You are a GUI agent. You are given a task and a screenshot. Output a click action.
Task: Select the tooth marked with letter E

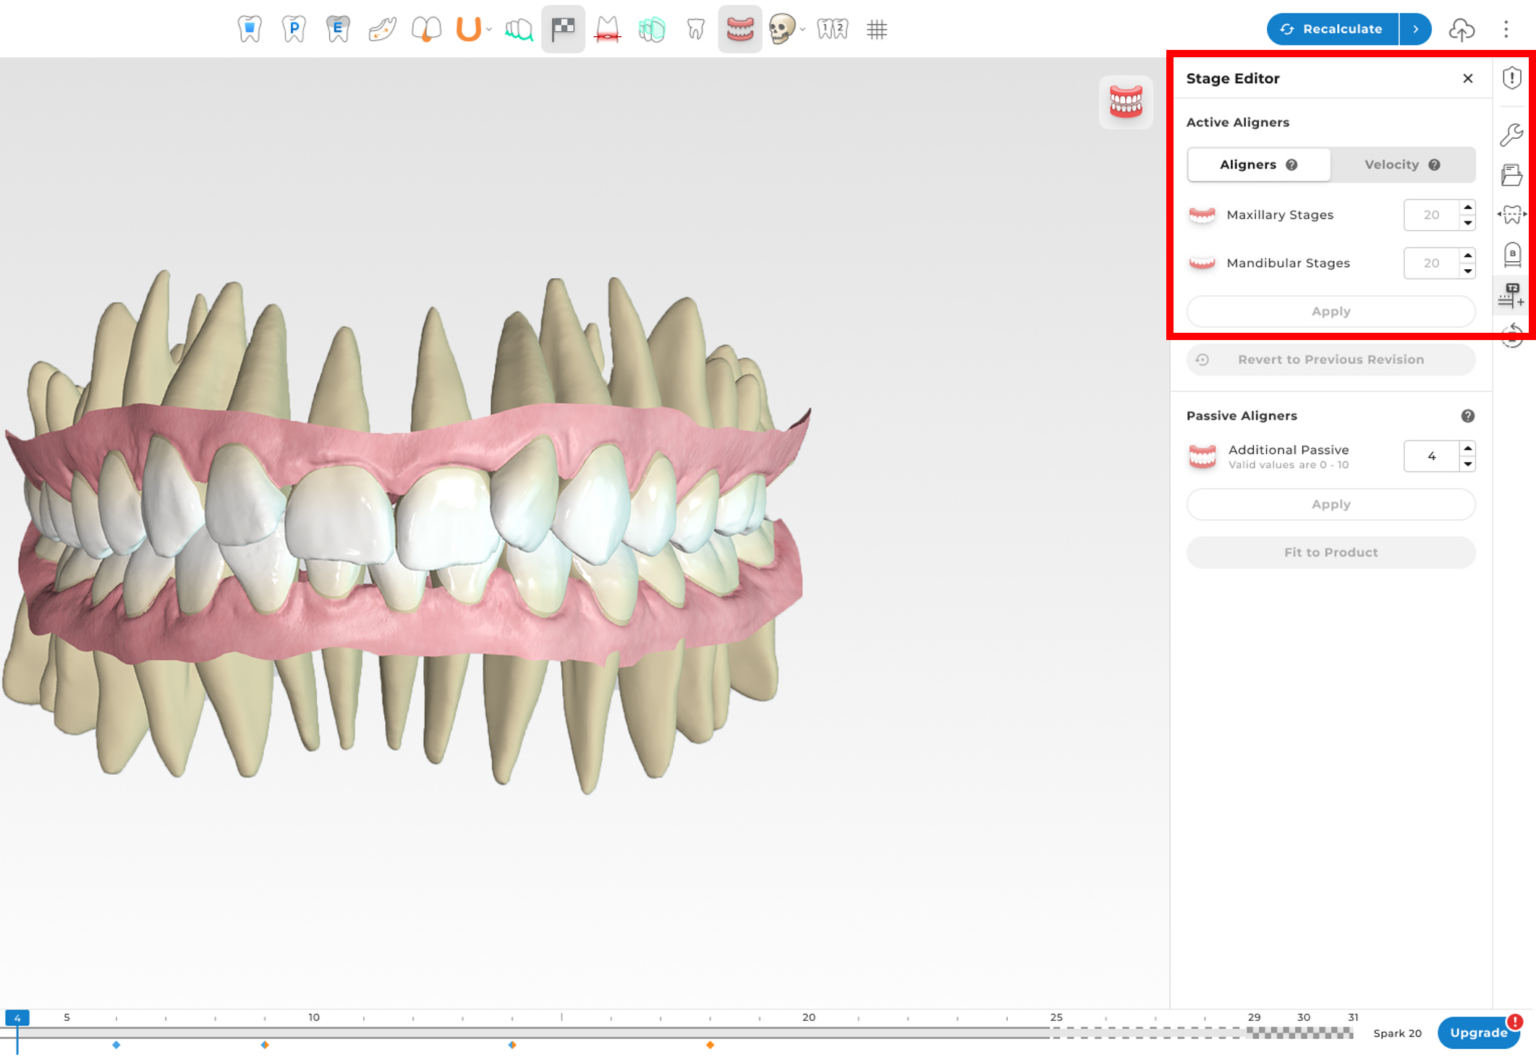click(336, 29)
